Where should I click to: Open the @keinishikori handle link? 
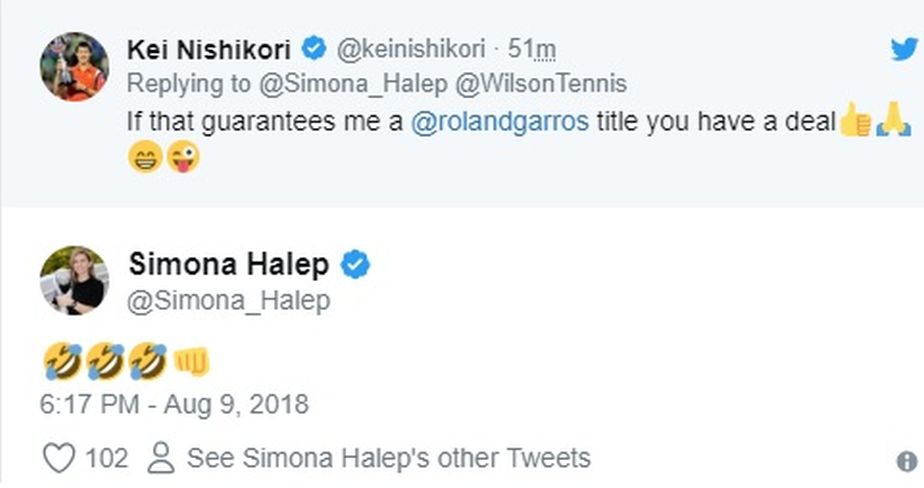tap(415, 48)
